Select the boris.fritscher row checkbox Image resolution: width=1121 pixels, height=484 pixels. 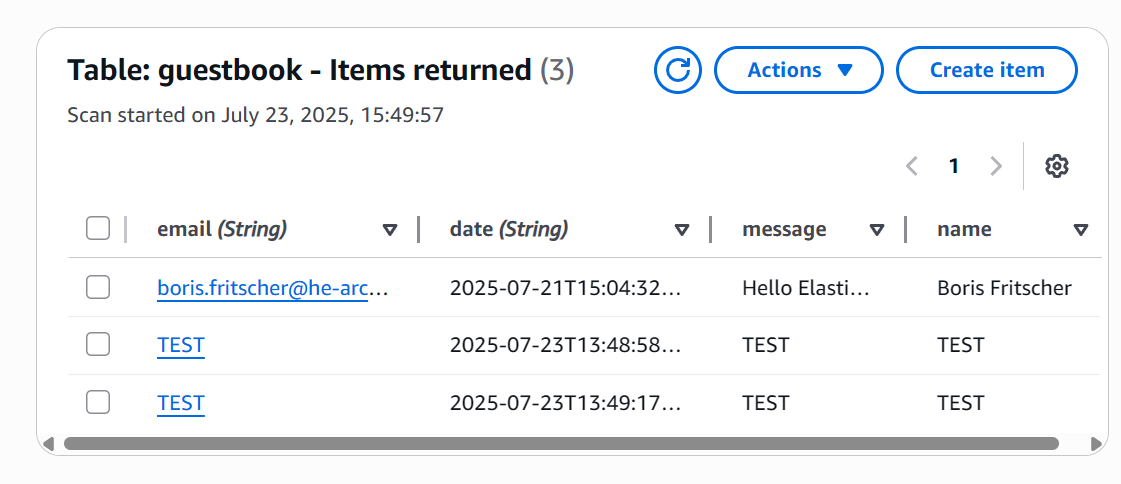98,288
